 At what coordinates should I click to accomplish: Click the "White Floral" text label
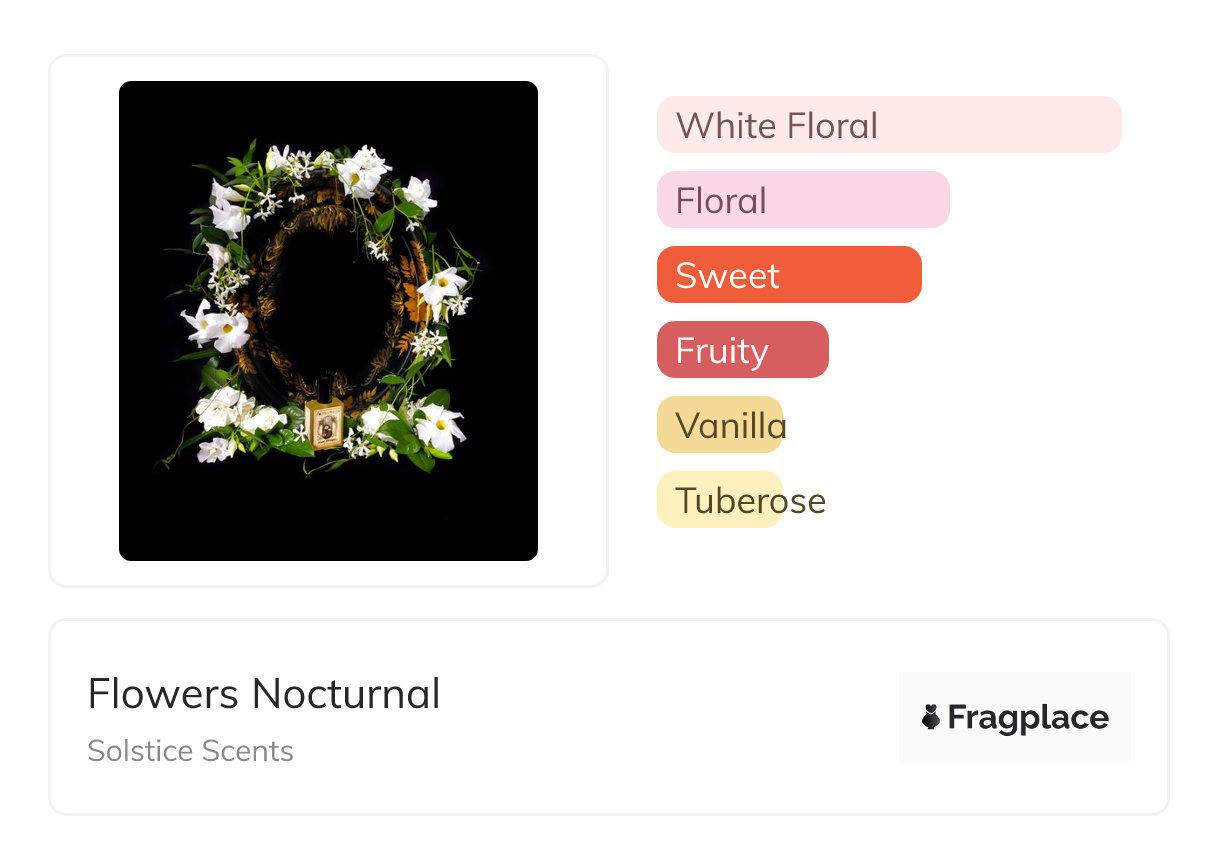[x=776, y=126]
